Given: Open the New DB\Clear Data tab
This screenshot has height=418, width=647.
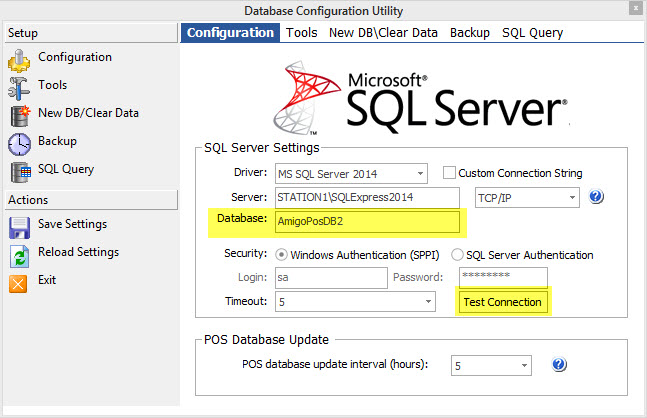Looking at the screenshot, I should [x=383, y=33].
